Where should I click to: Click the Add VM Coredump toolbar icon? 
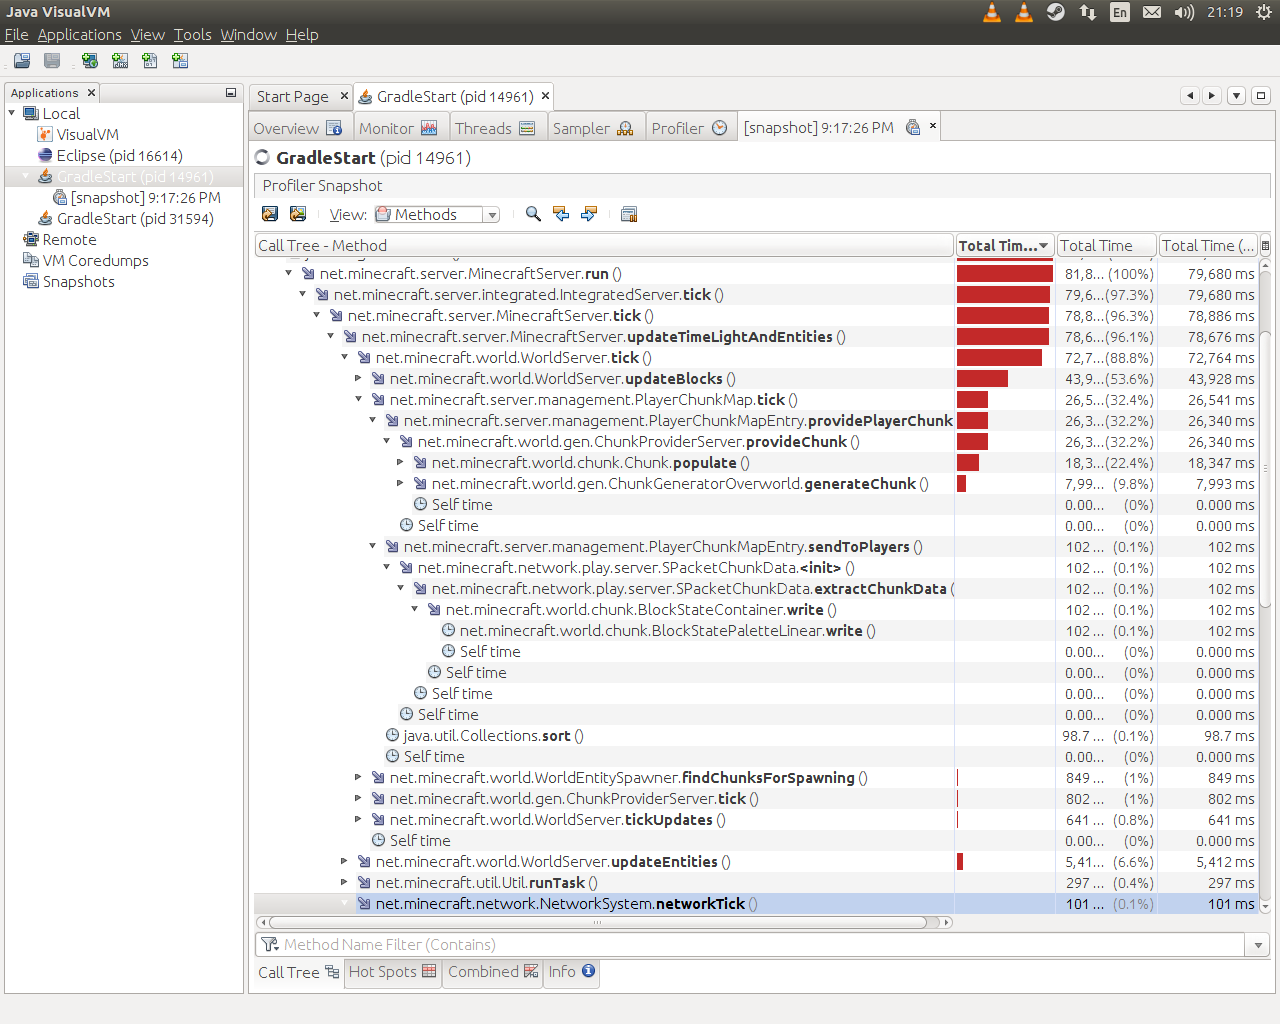[x=150, y=61]
